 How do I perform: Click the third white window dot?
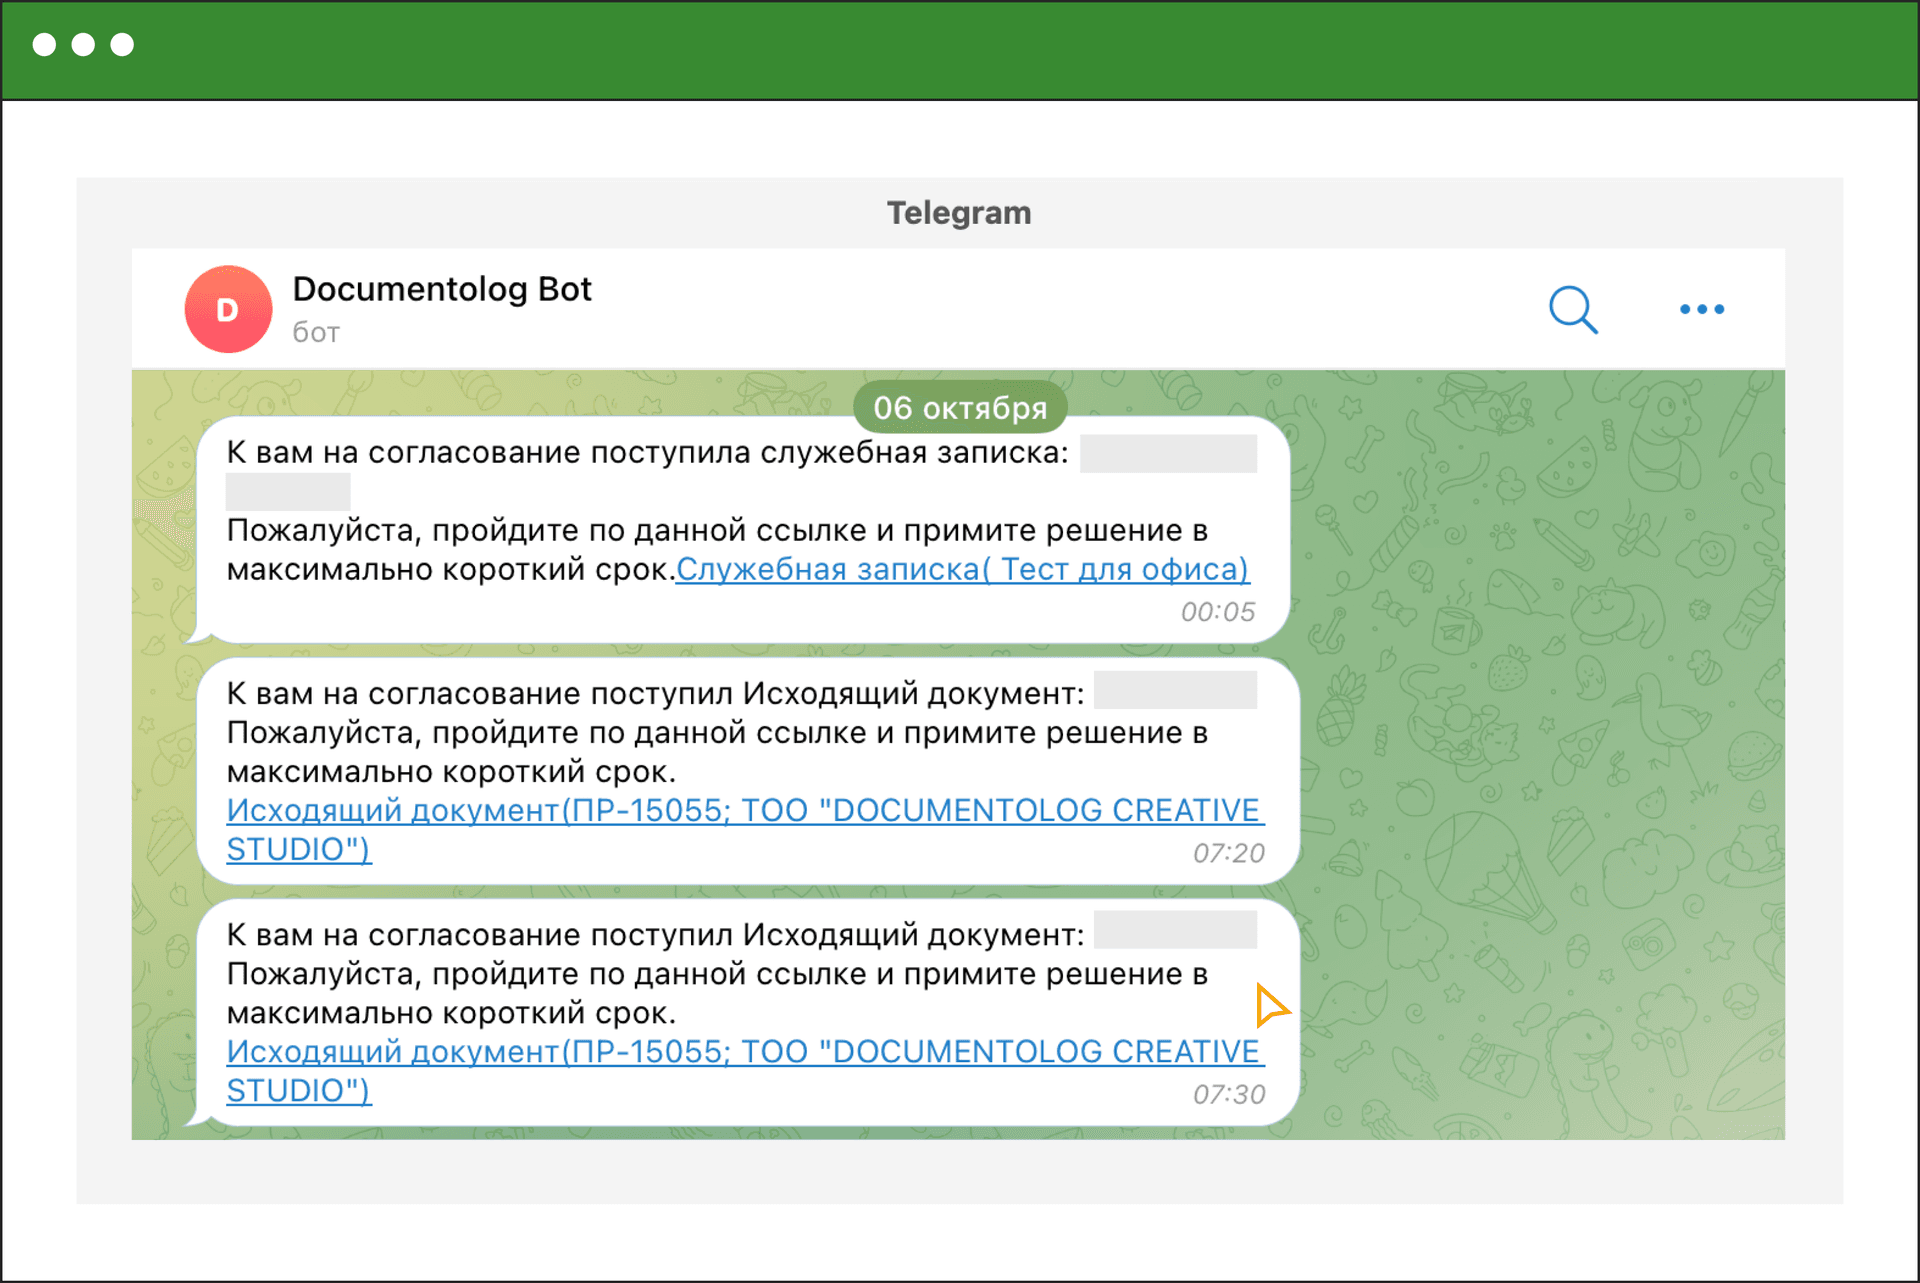pos(122,44)
